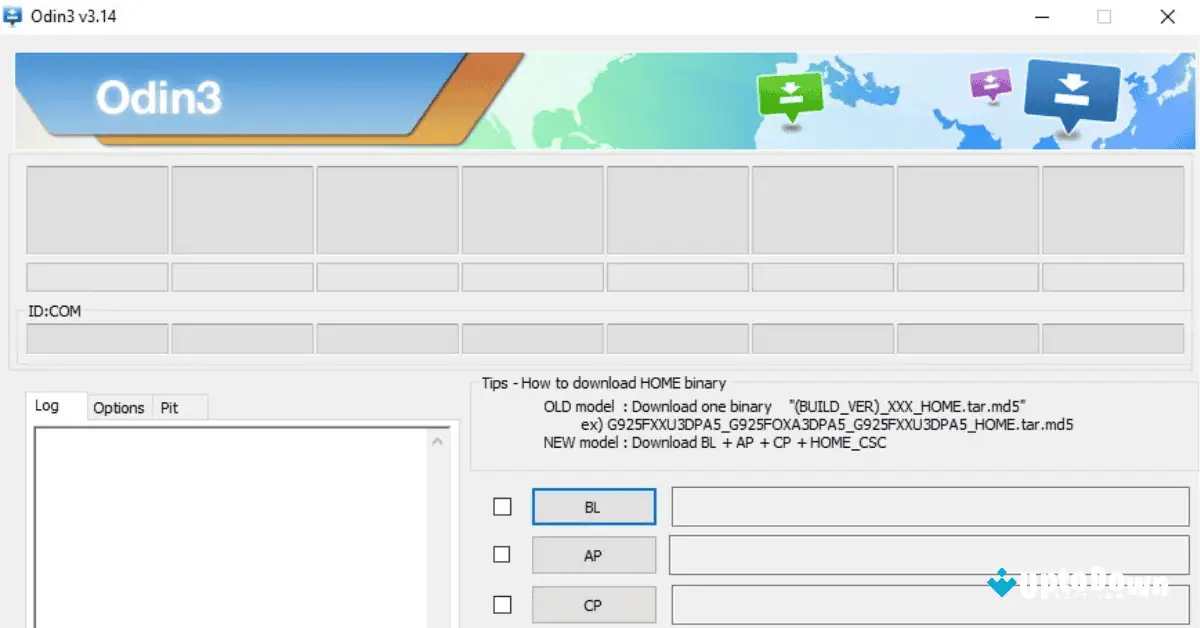Click the first ID:COM port box

[96, 338]
